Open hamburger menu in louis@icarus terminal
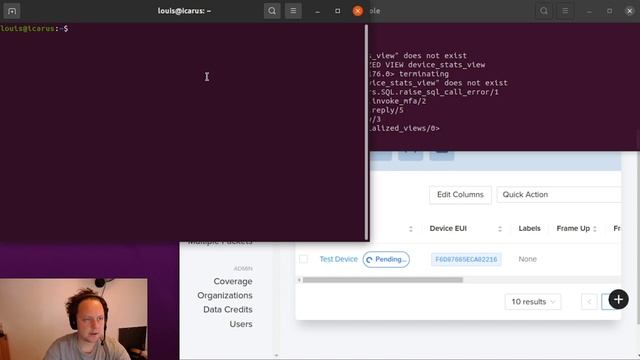 293,11
